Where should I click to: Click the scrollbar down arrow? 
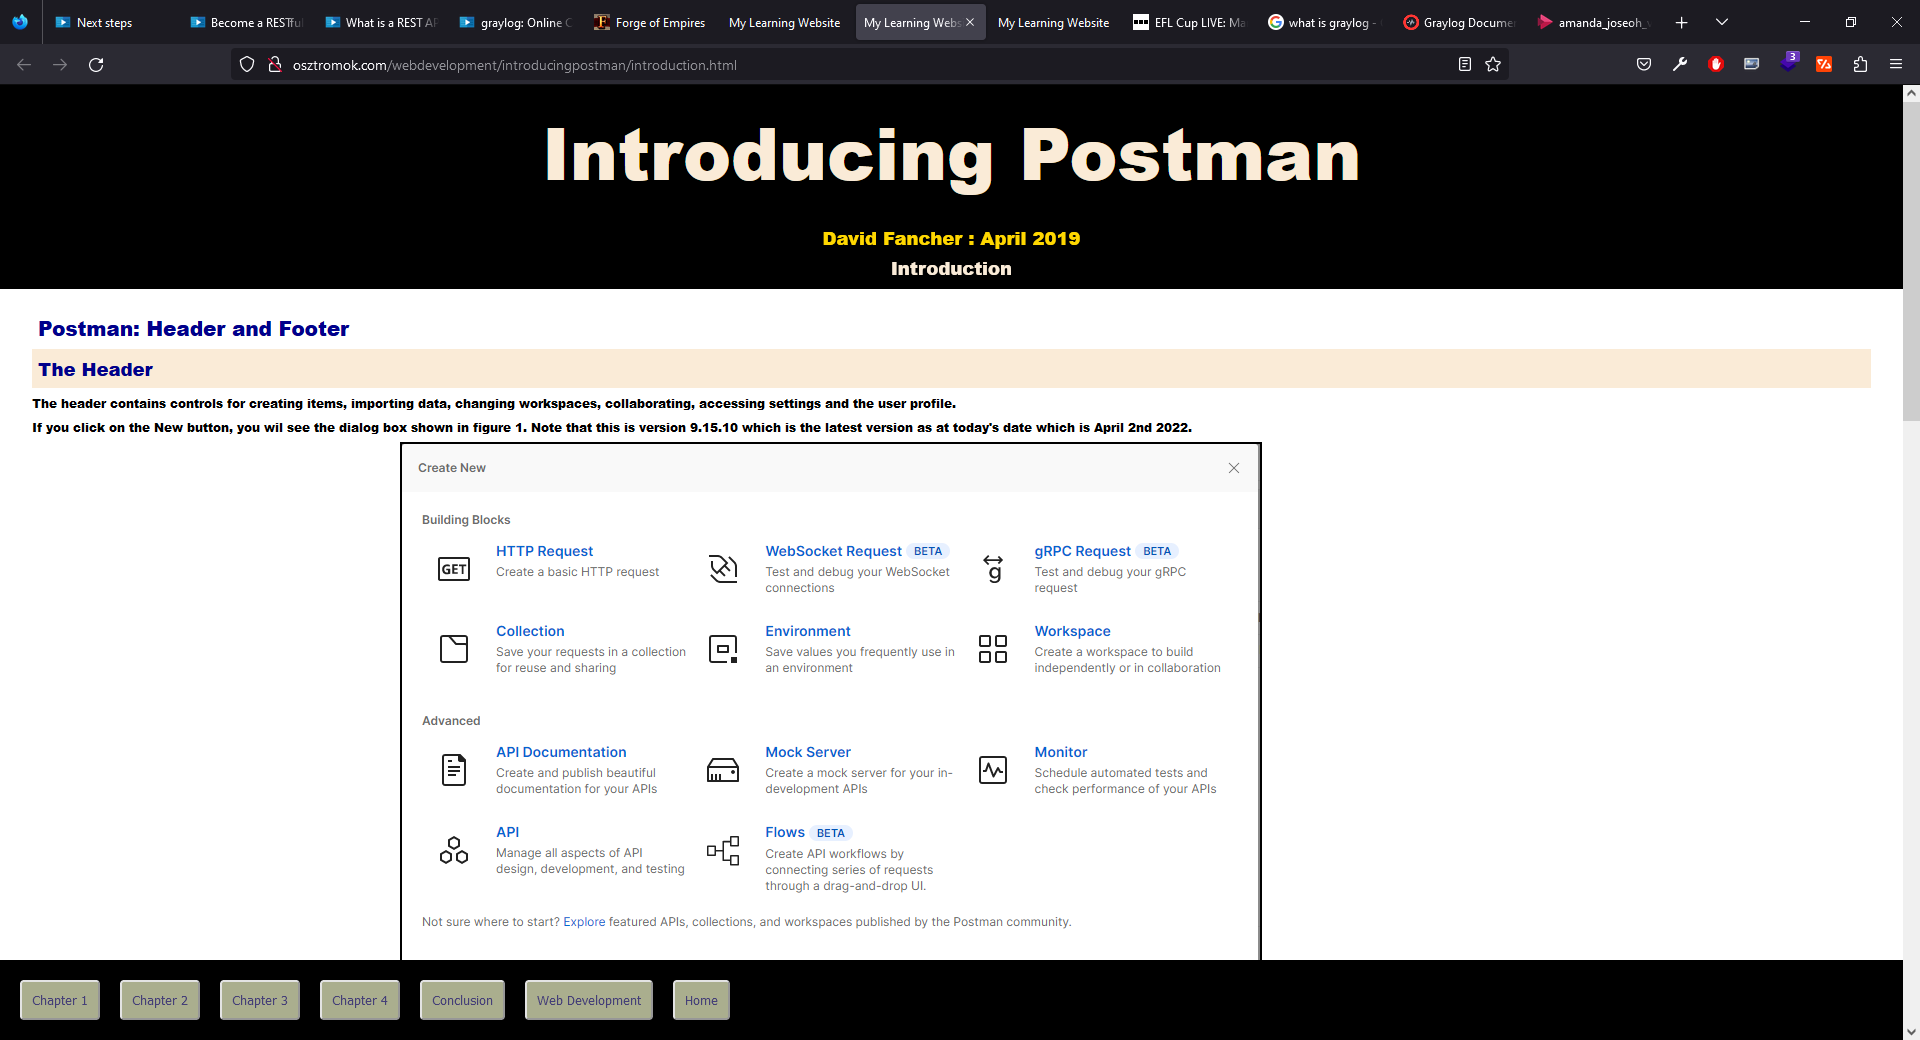1911,1031
